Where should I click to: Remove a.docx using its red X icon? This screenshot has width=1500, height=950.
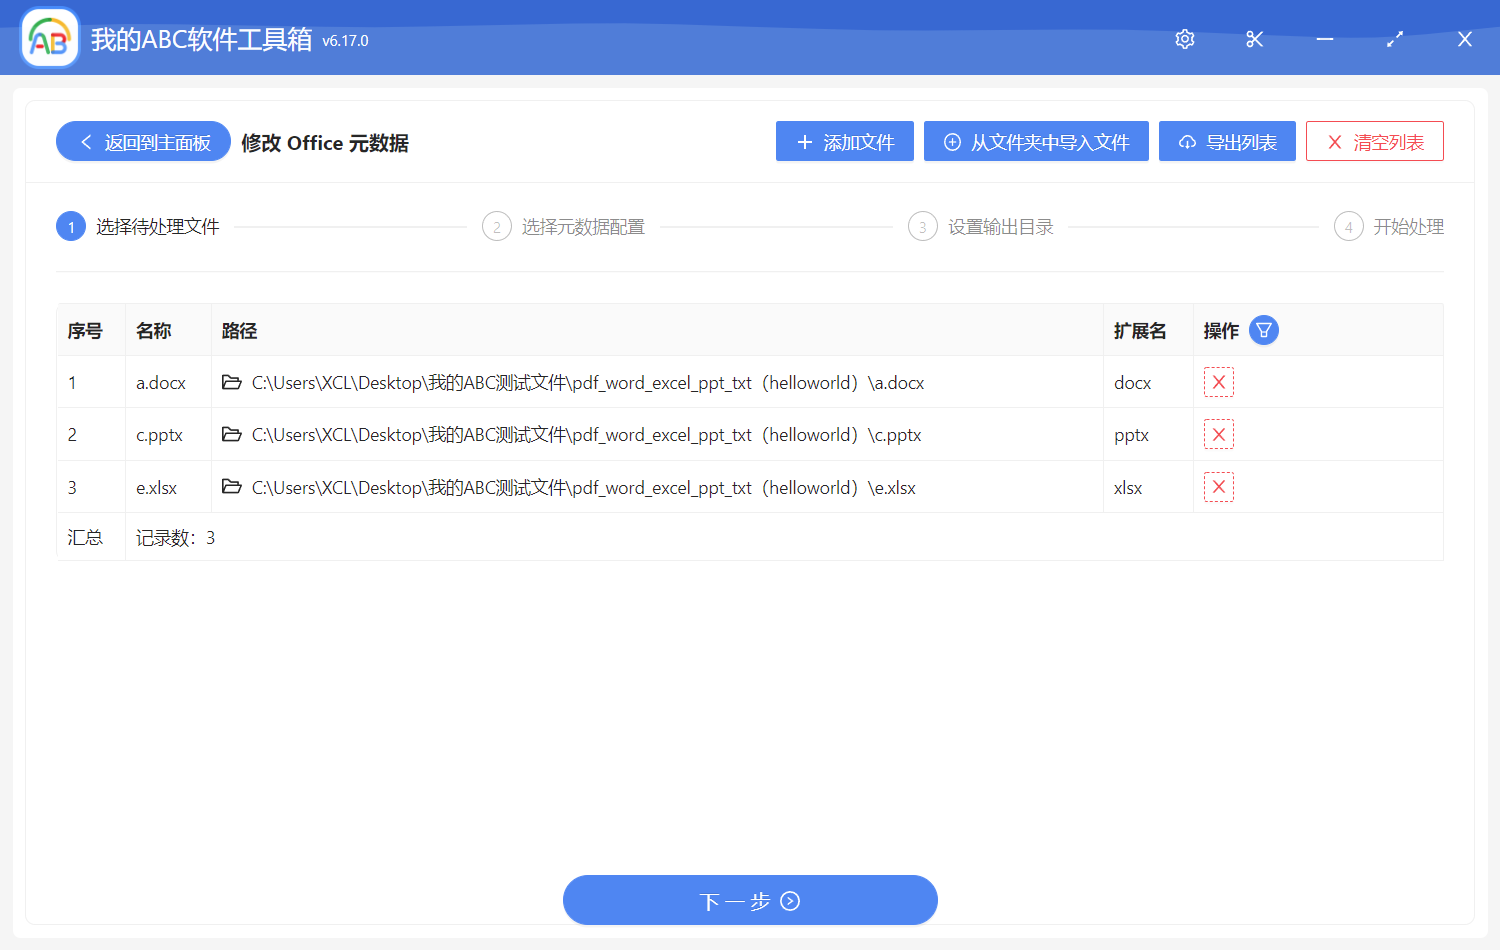pos(1219,381)
